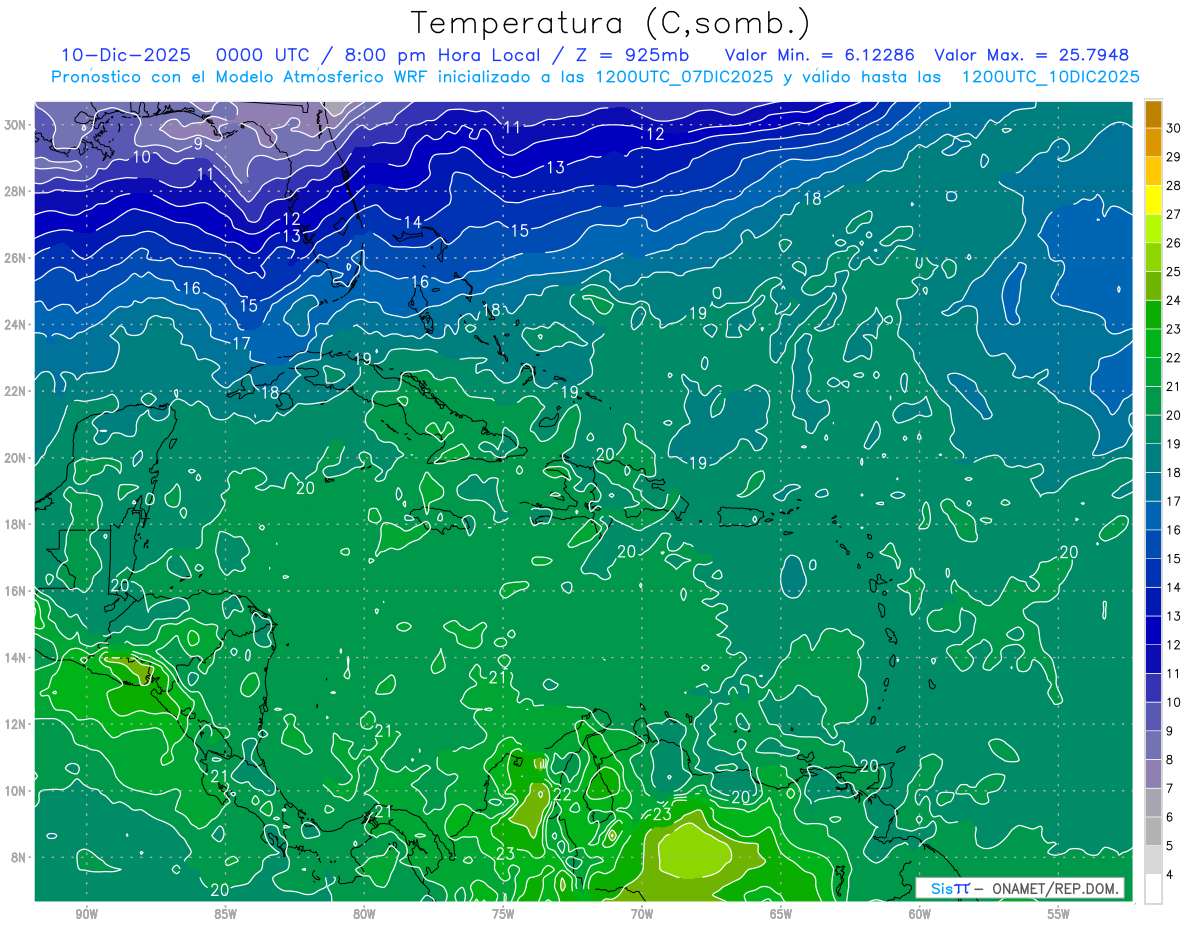Click the "10N" latitude axis label

[15, 791]
